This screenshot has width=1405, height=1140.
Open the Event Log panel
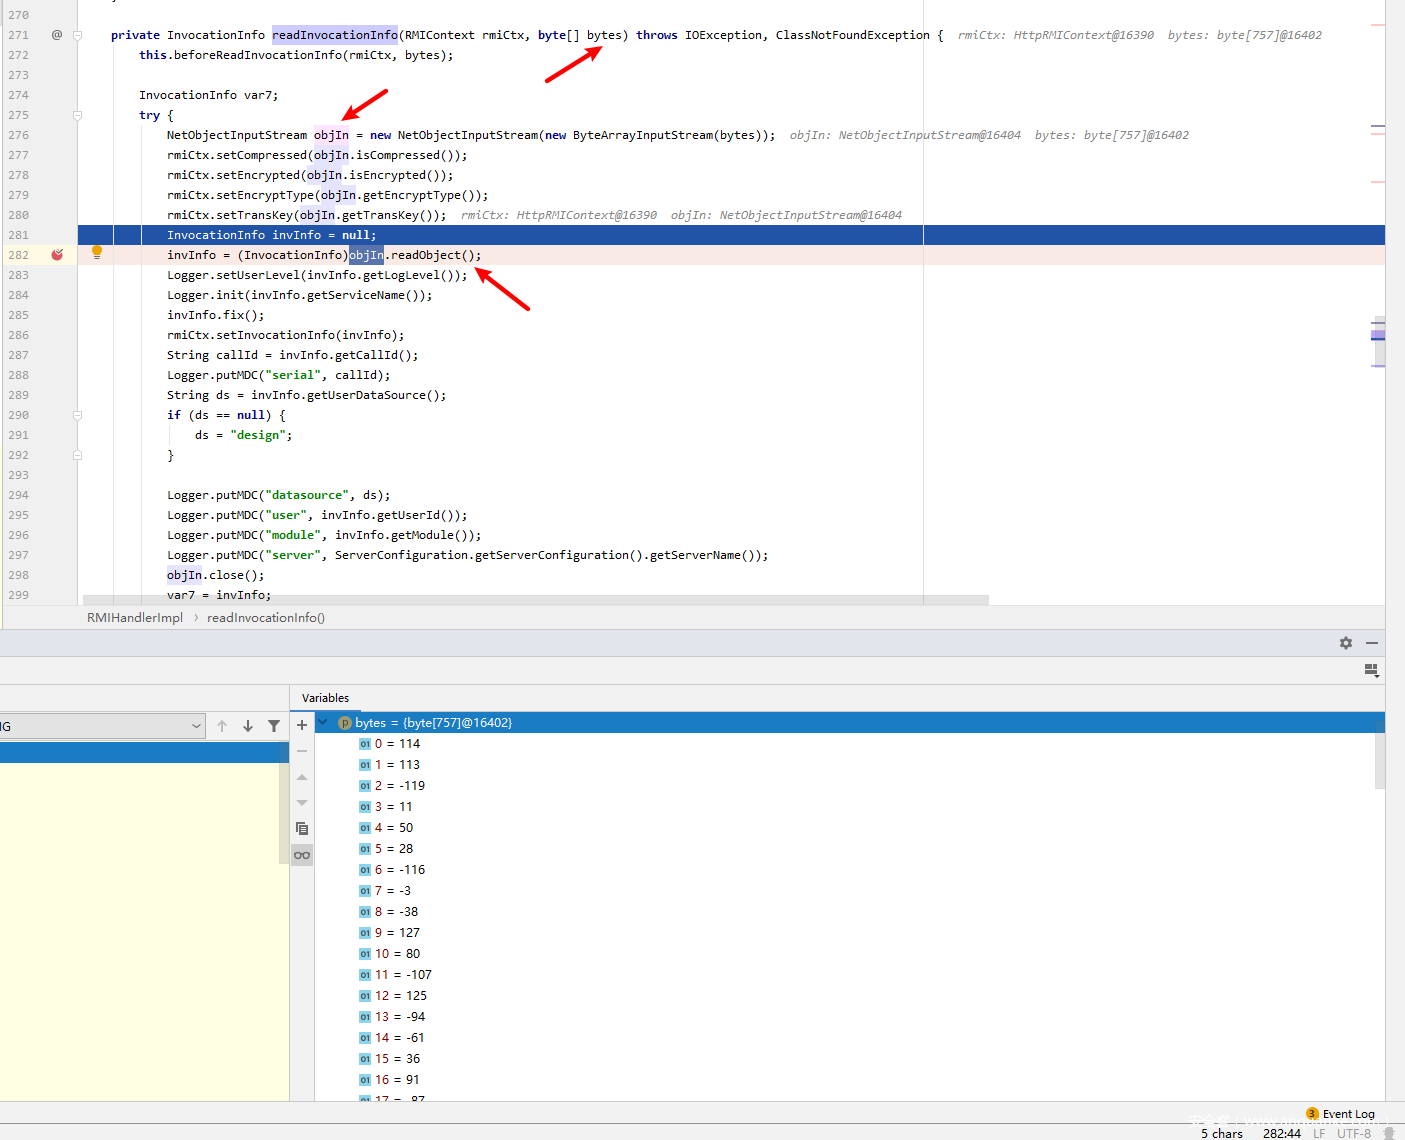(x=1347, y=1114)
